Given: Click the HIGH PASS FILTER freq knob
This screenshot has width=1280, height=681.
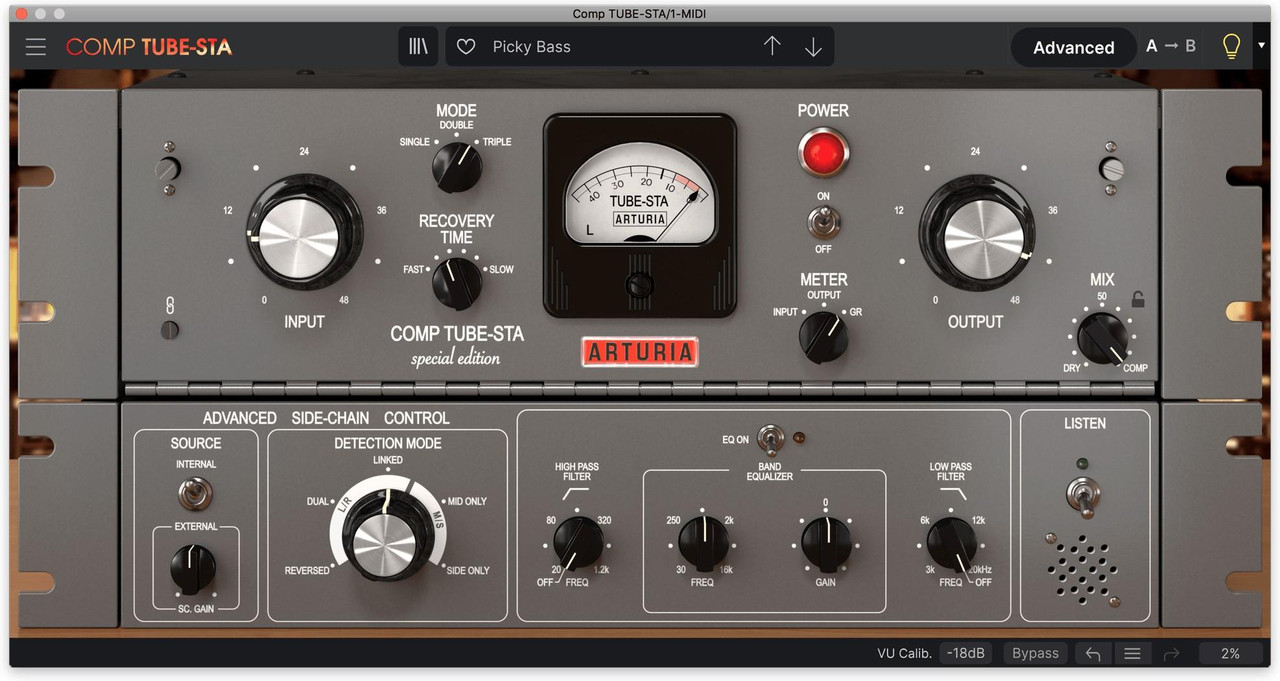Looking at the screenshot, I should click(x=578, y=543).
